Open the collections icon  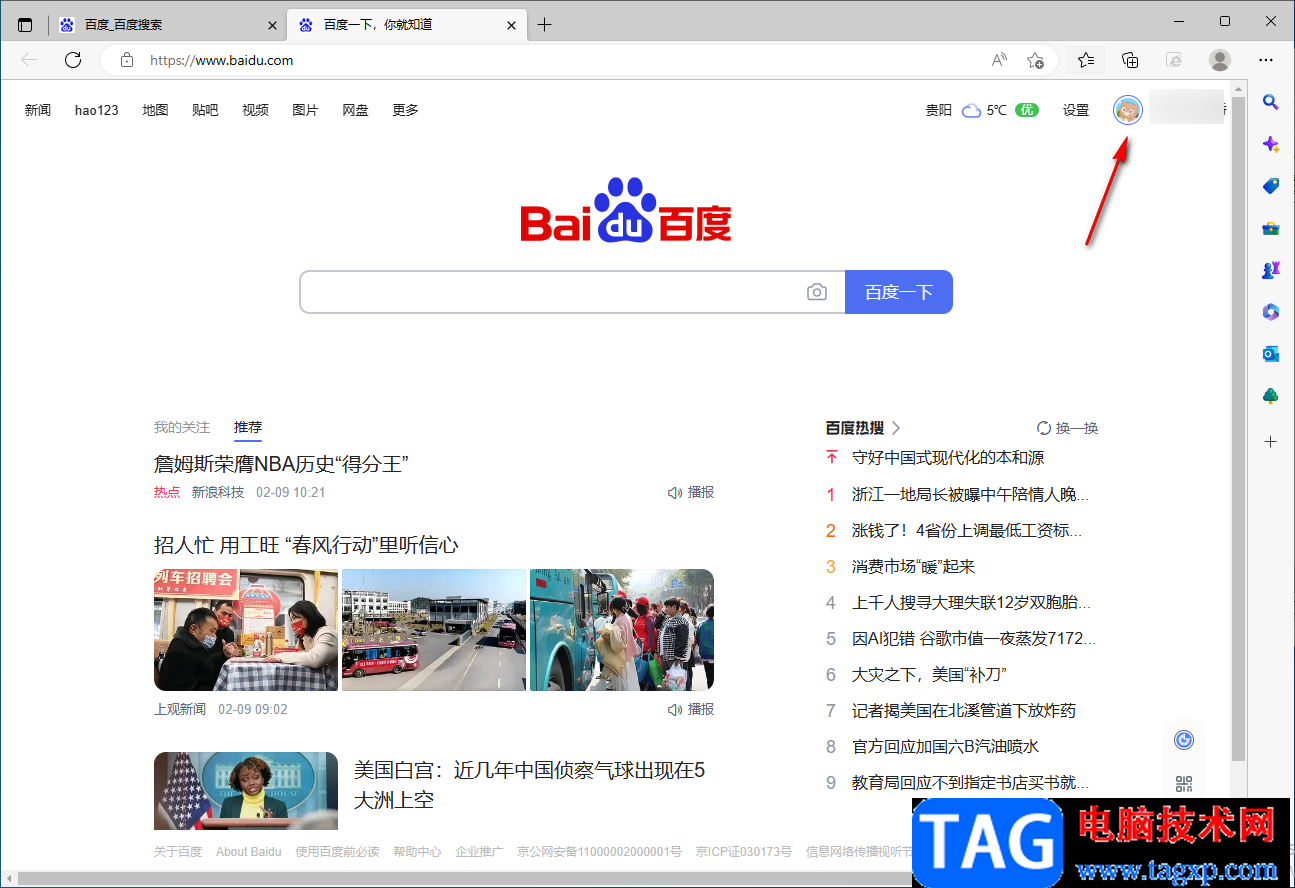coord(1130,60)
